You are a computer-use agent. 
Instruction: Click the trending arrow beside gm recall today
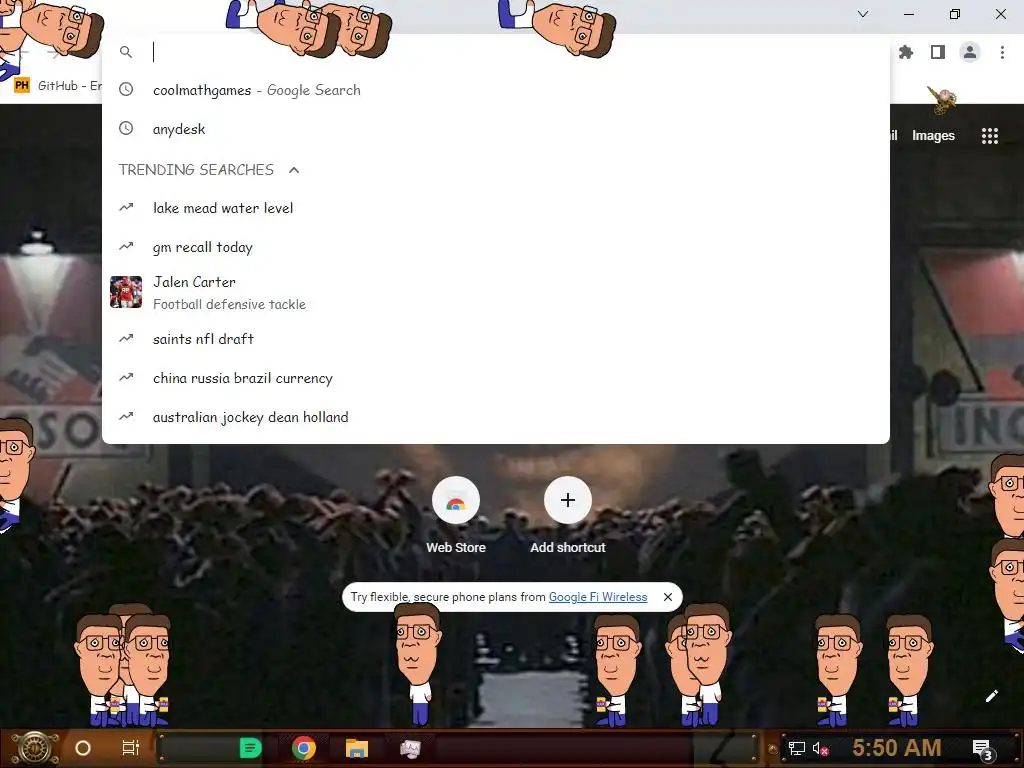click(126, 247)
